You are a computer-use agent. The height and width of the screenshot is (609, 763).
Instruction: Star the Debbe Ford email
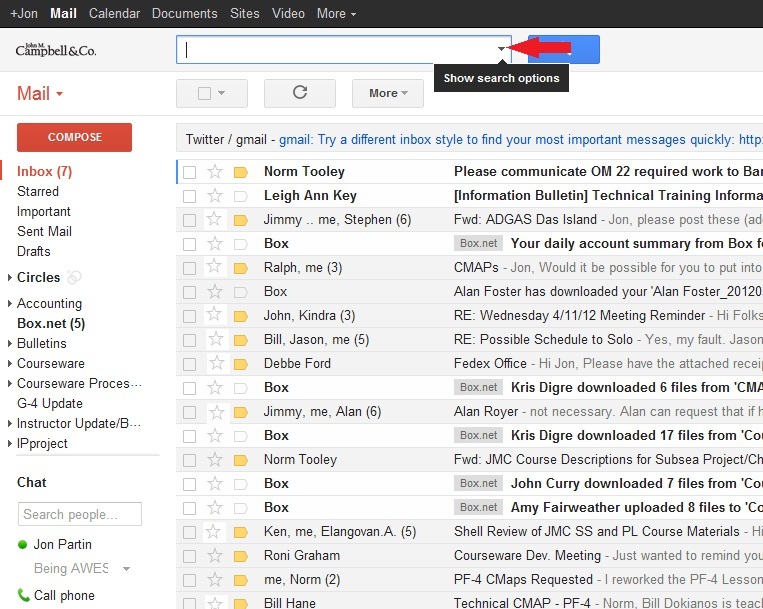217,363
